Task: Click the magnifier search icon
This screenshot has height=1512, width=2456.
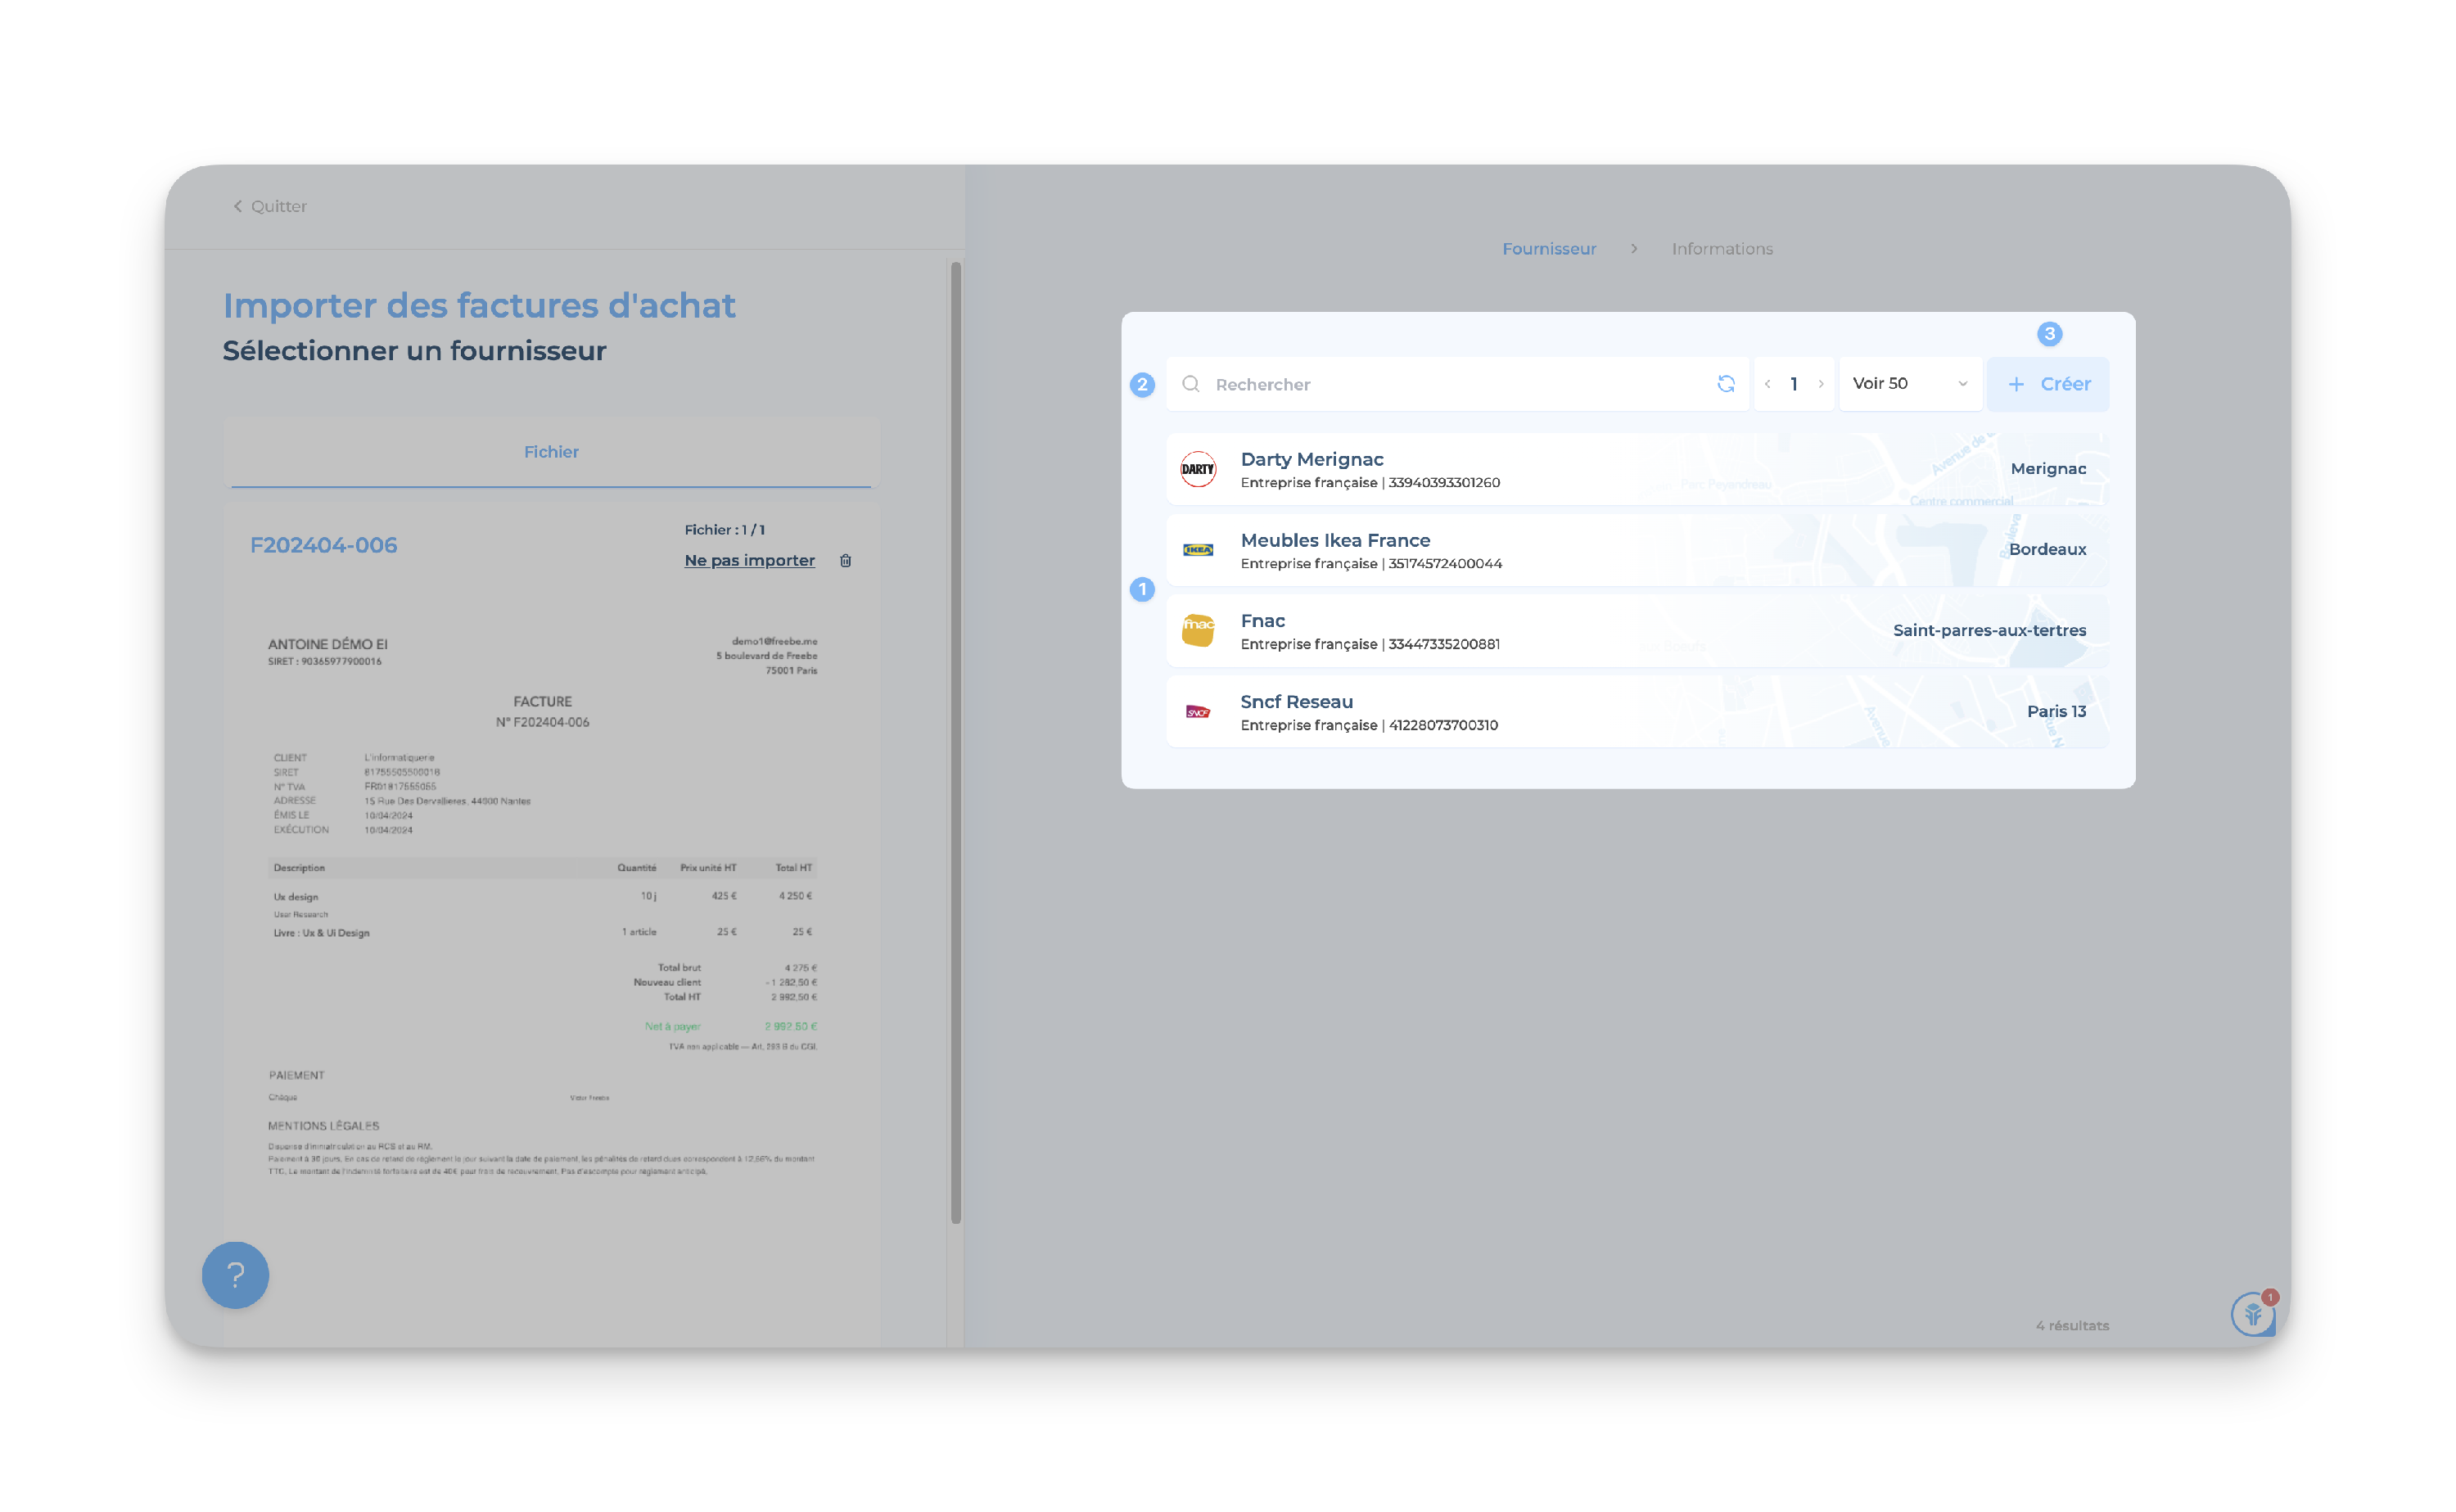Action: coord(1190,384)
